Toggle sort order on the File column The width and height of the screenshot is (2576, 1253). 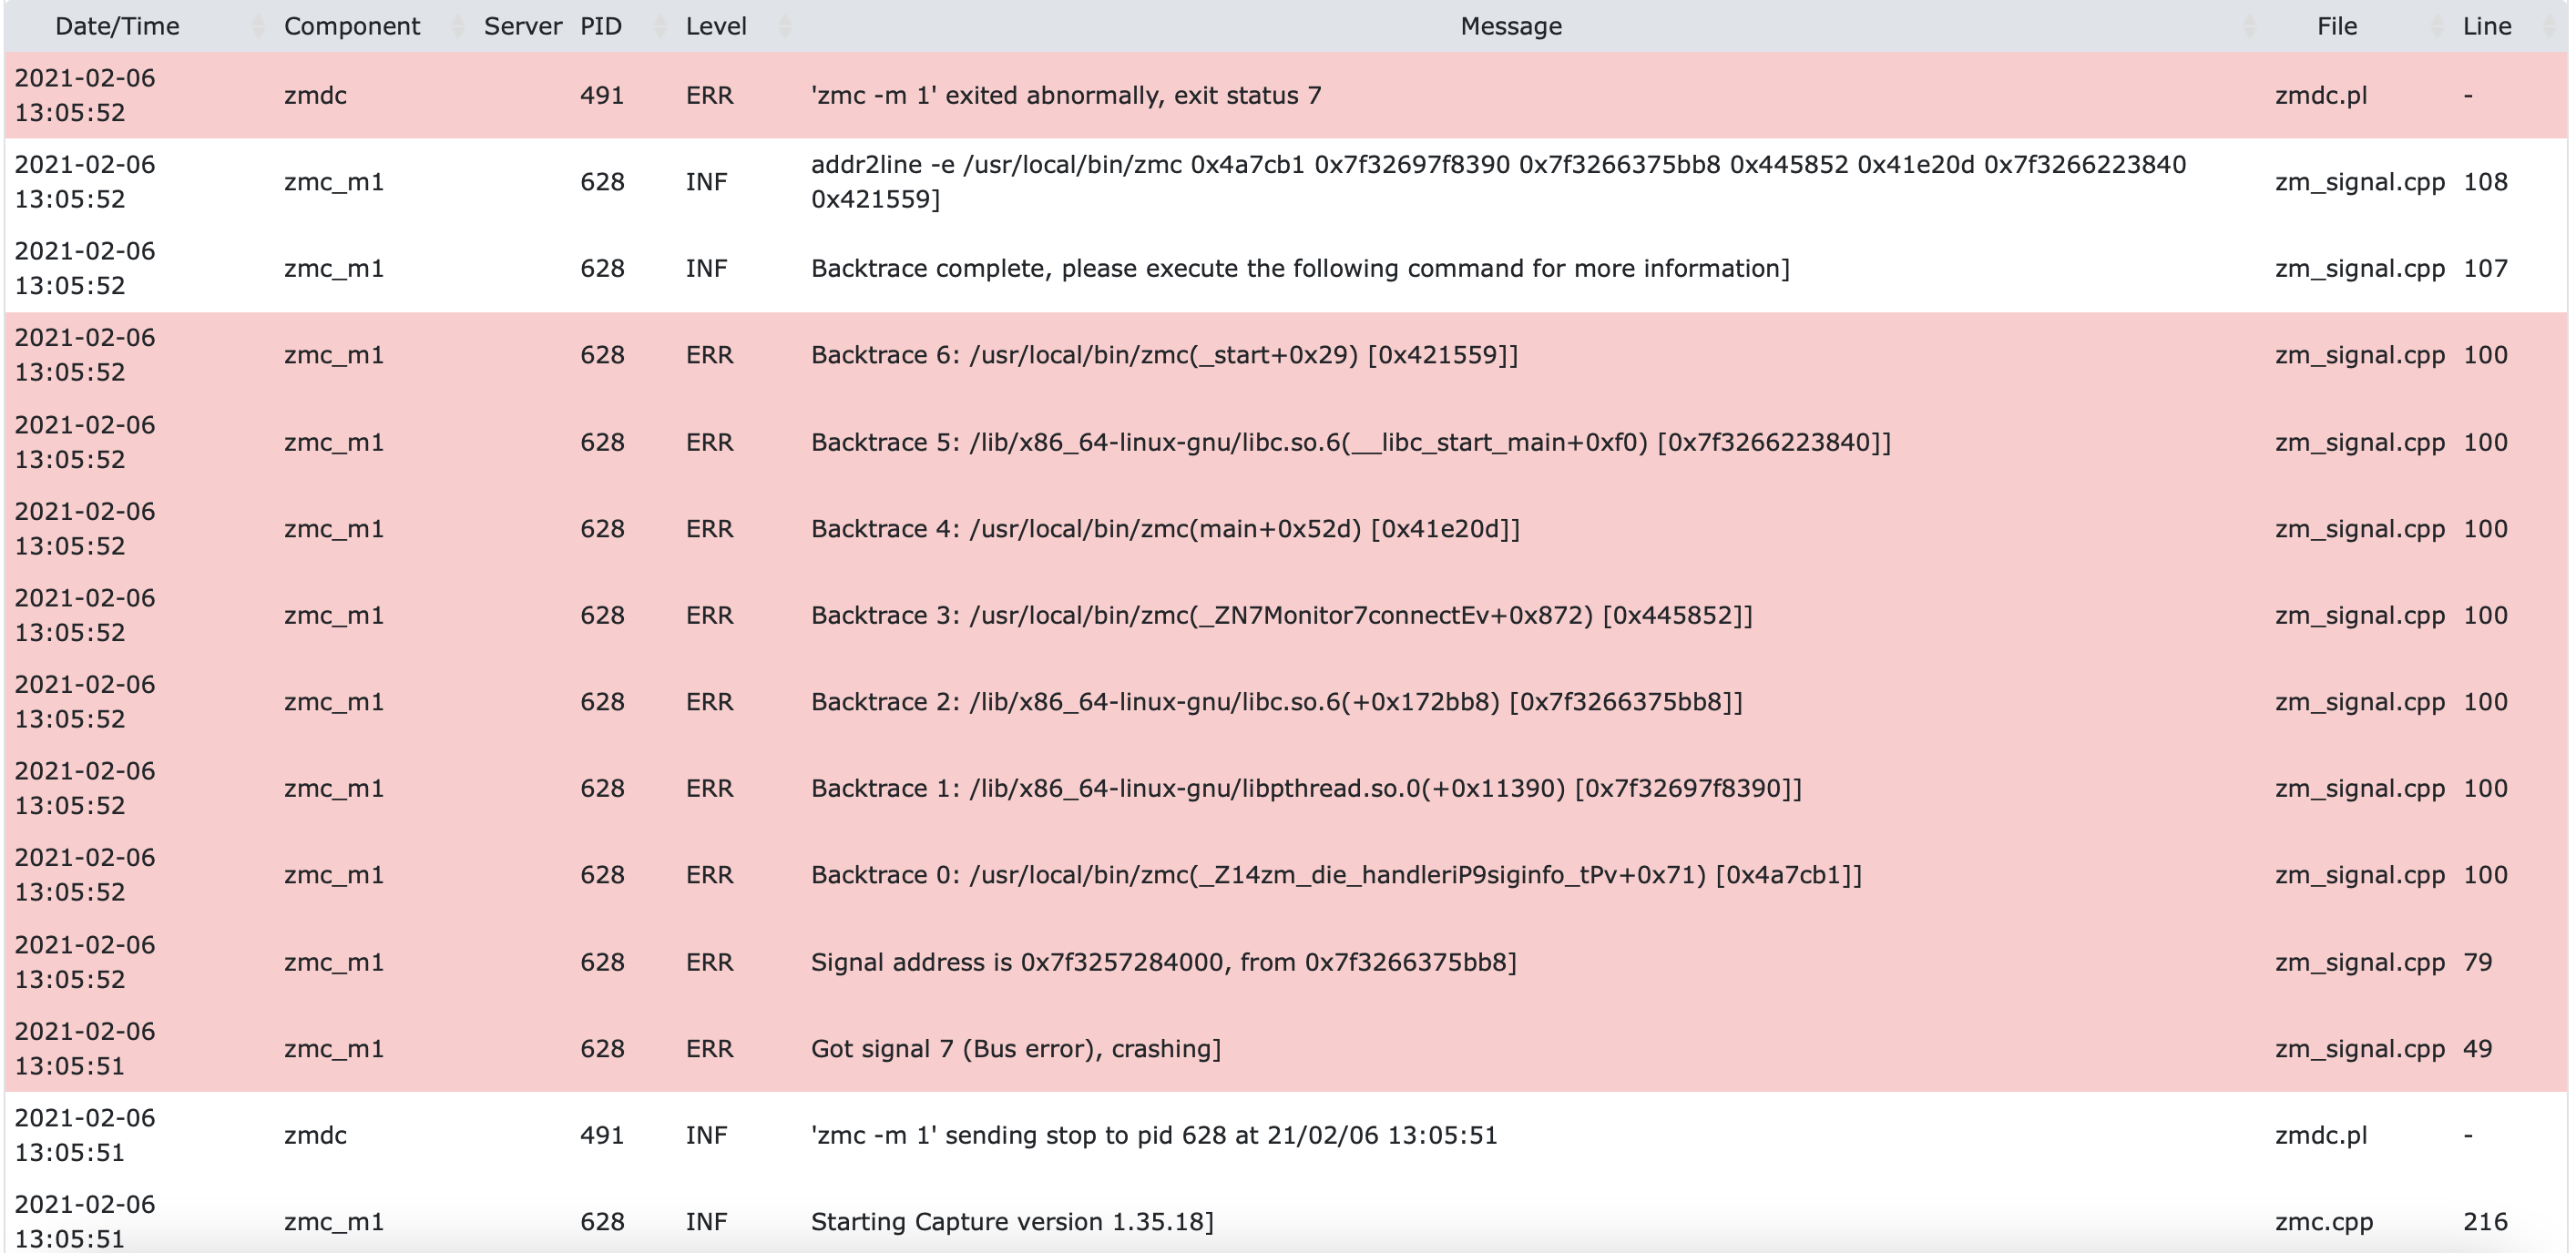pos(2340,27)
